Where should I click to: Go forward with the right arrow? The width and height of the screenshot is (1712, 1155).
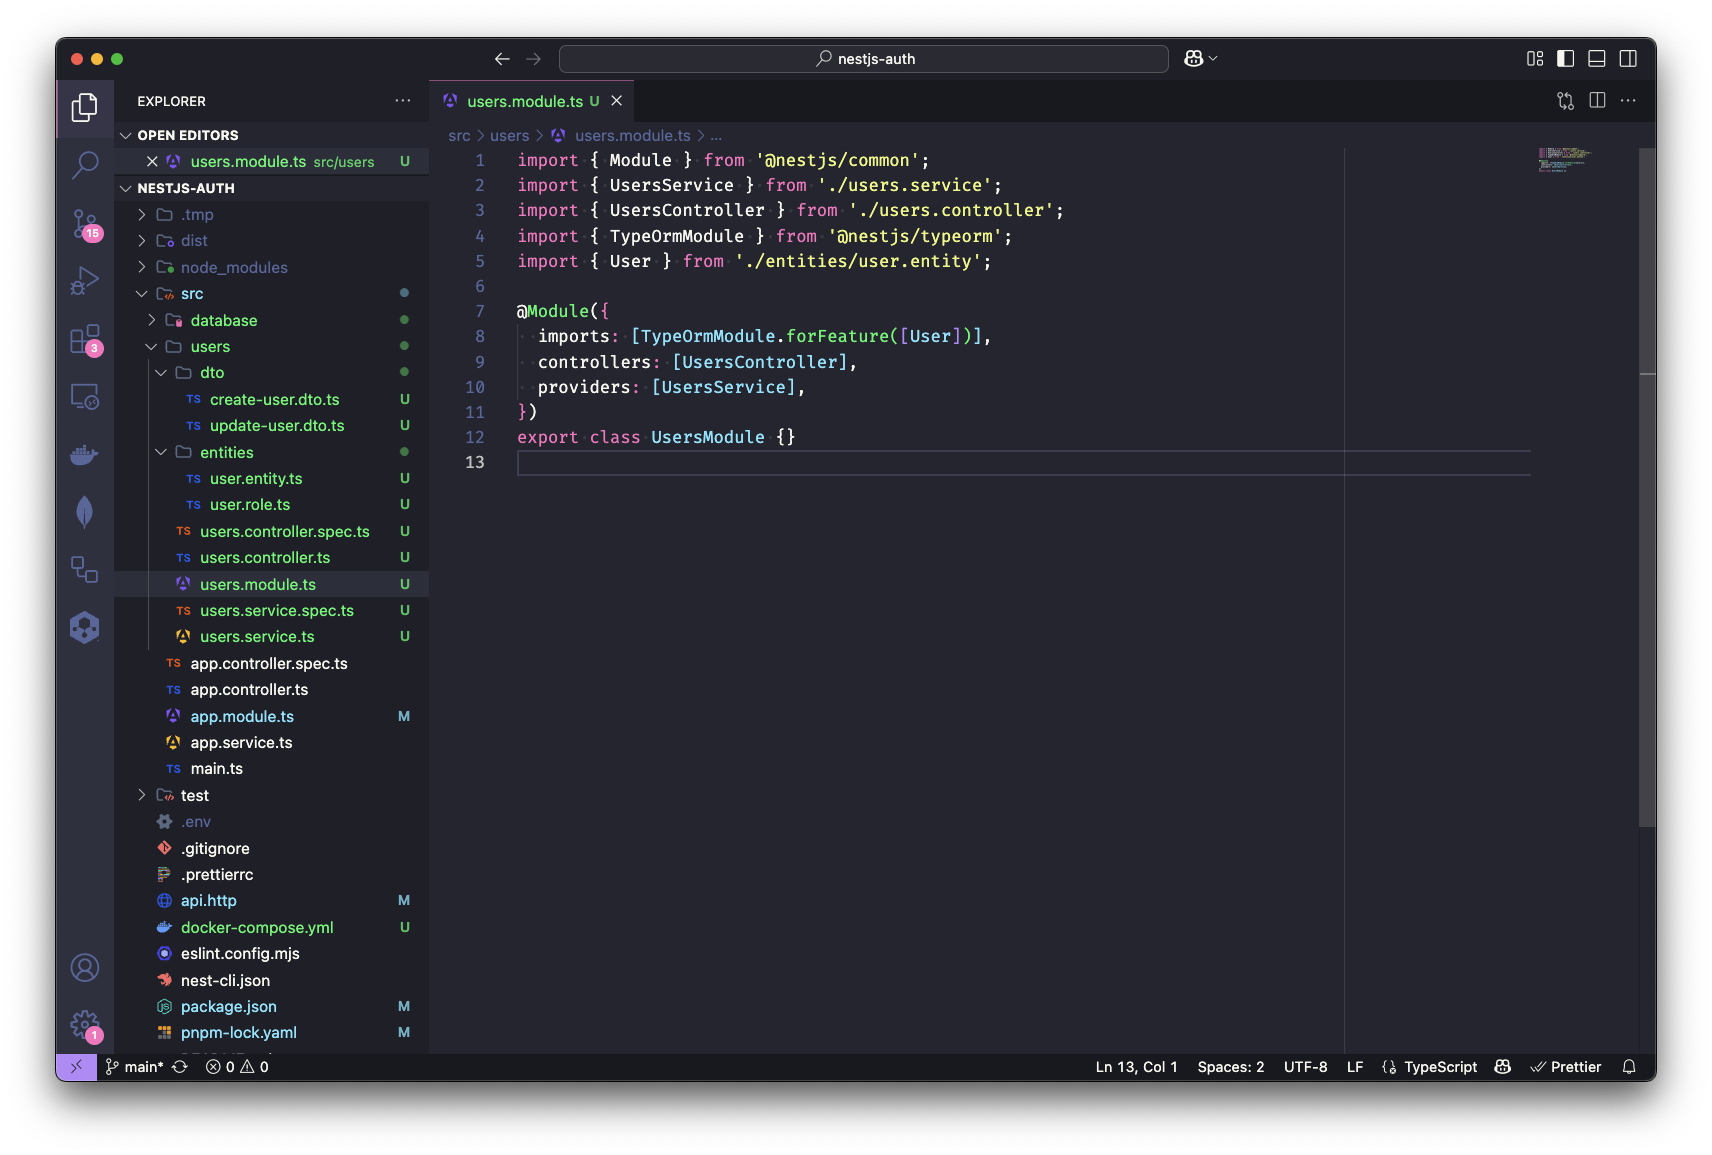pyautogui.click(x=533, y=59)
